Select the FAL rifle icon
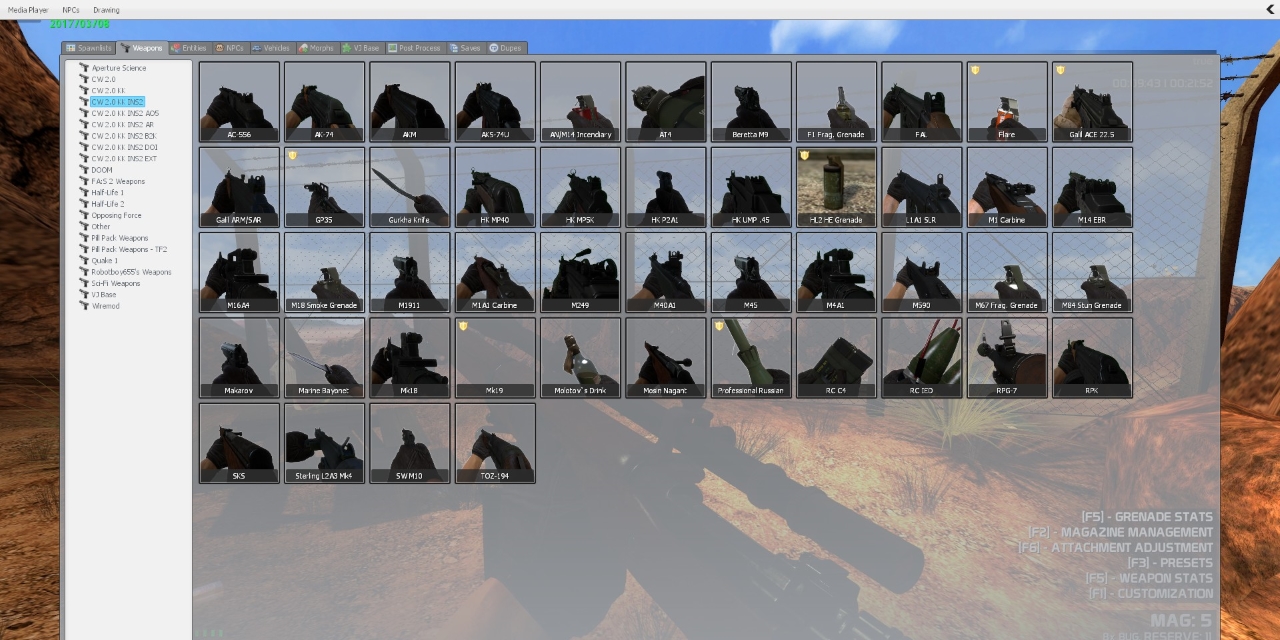Image resolution: width=1280 pixels, height=640 pixels. pyautogui.click(x=922, y=102)
